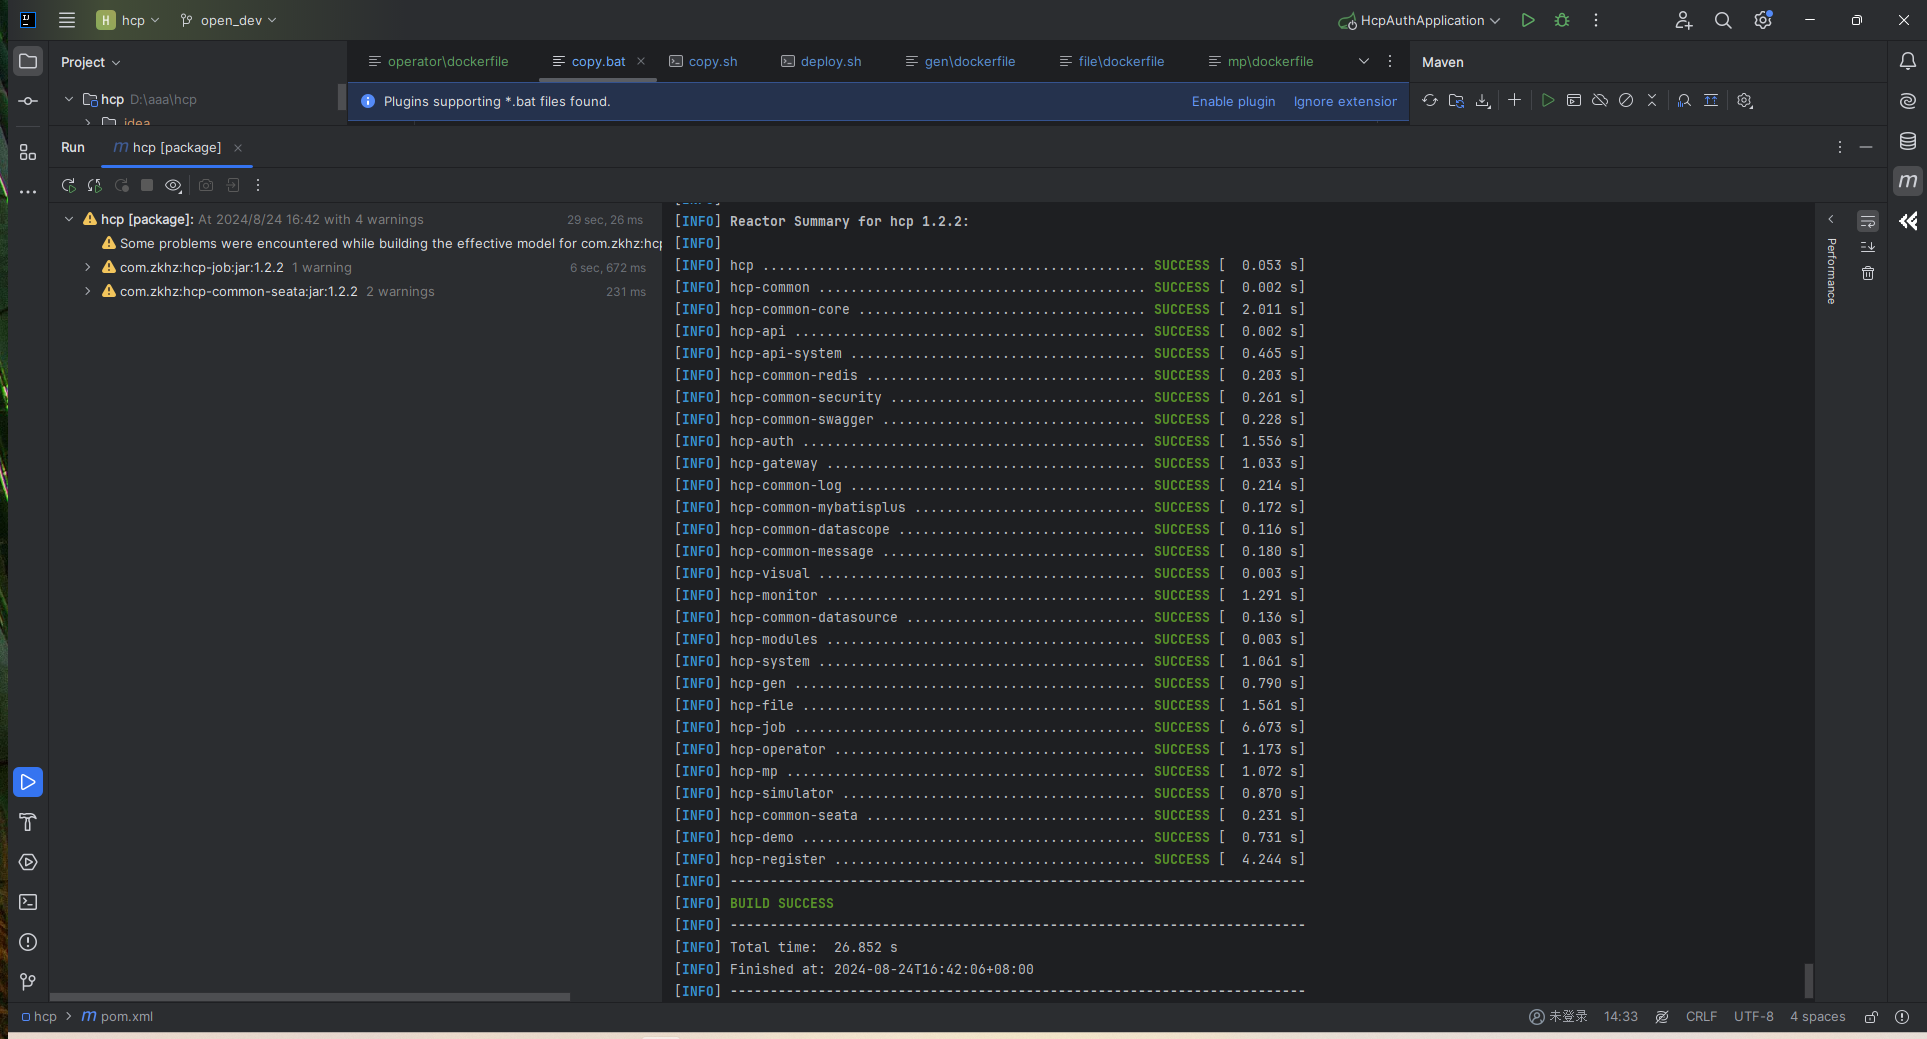Collapse the hcp D:\aaa\hcp tree node

click(x=69, y=99)
